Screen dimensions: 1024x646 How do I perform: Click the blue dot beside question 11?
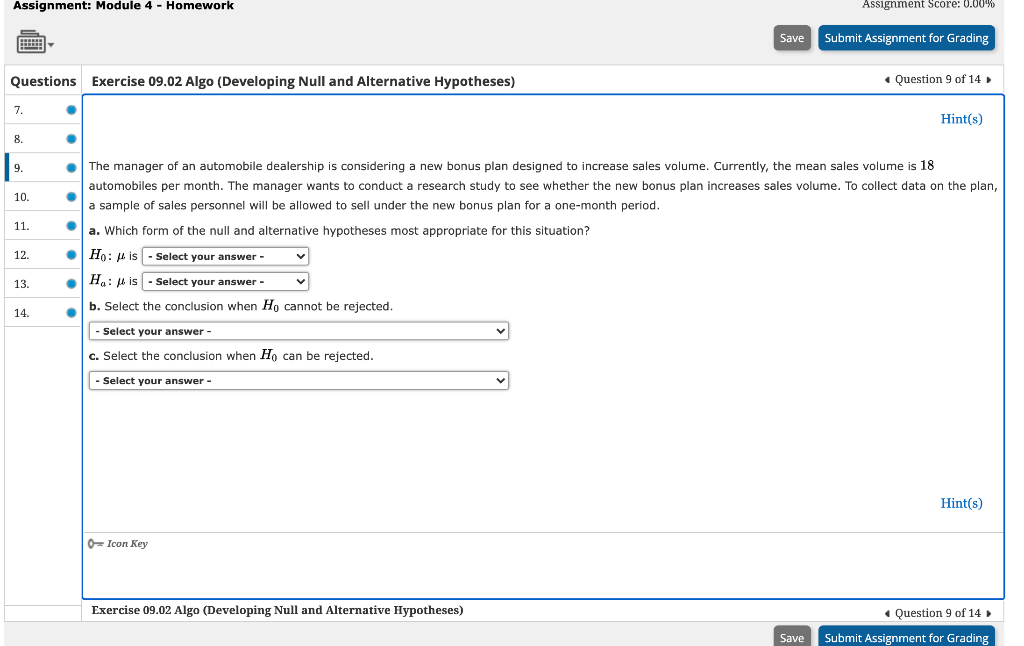69,225
